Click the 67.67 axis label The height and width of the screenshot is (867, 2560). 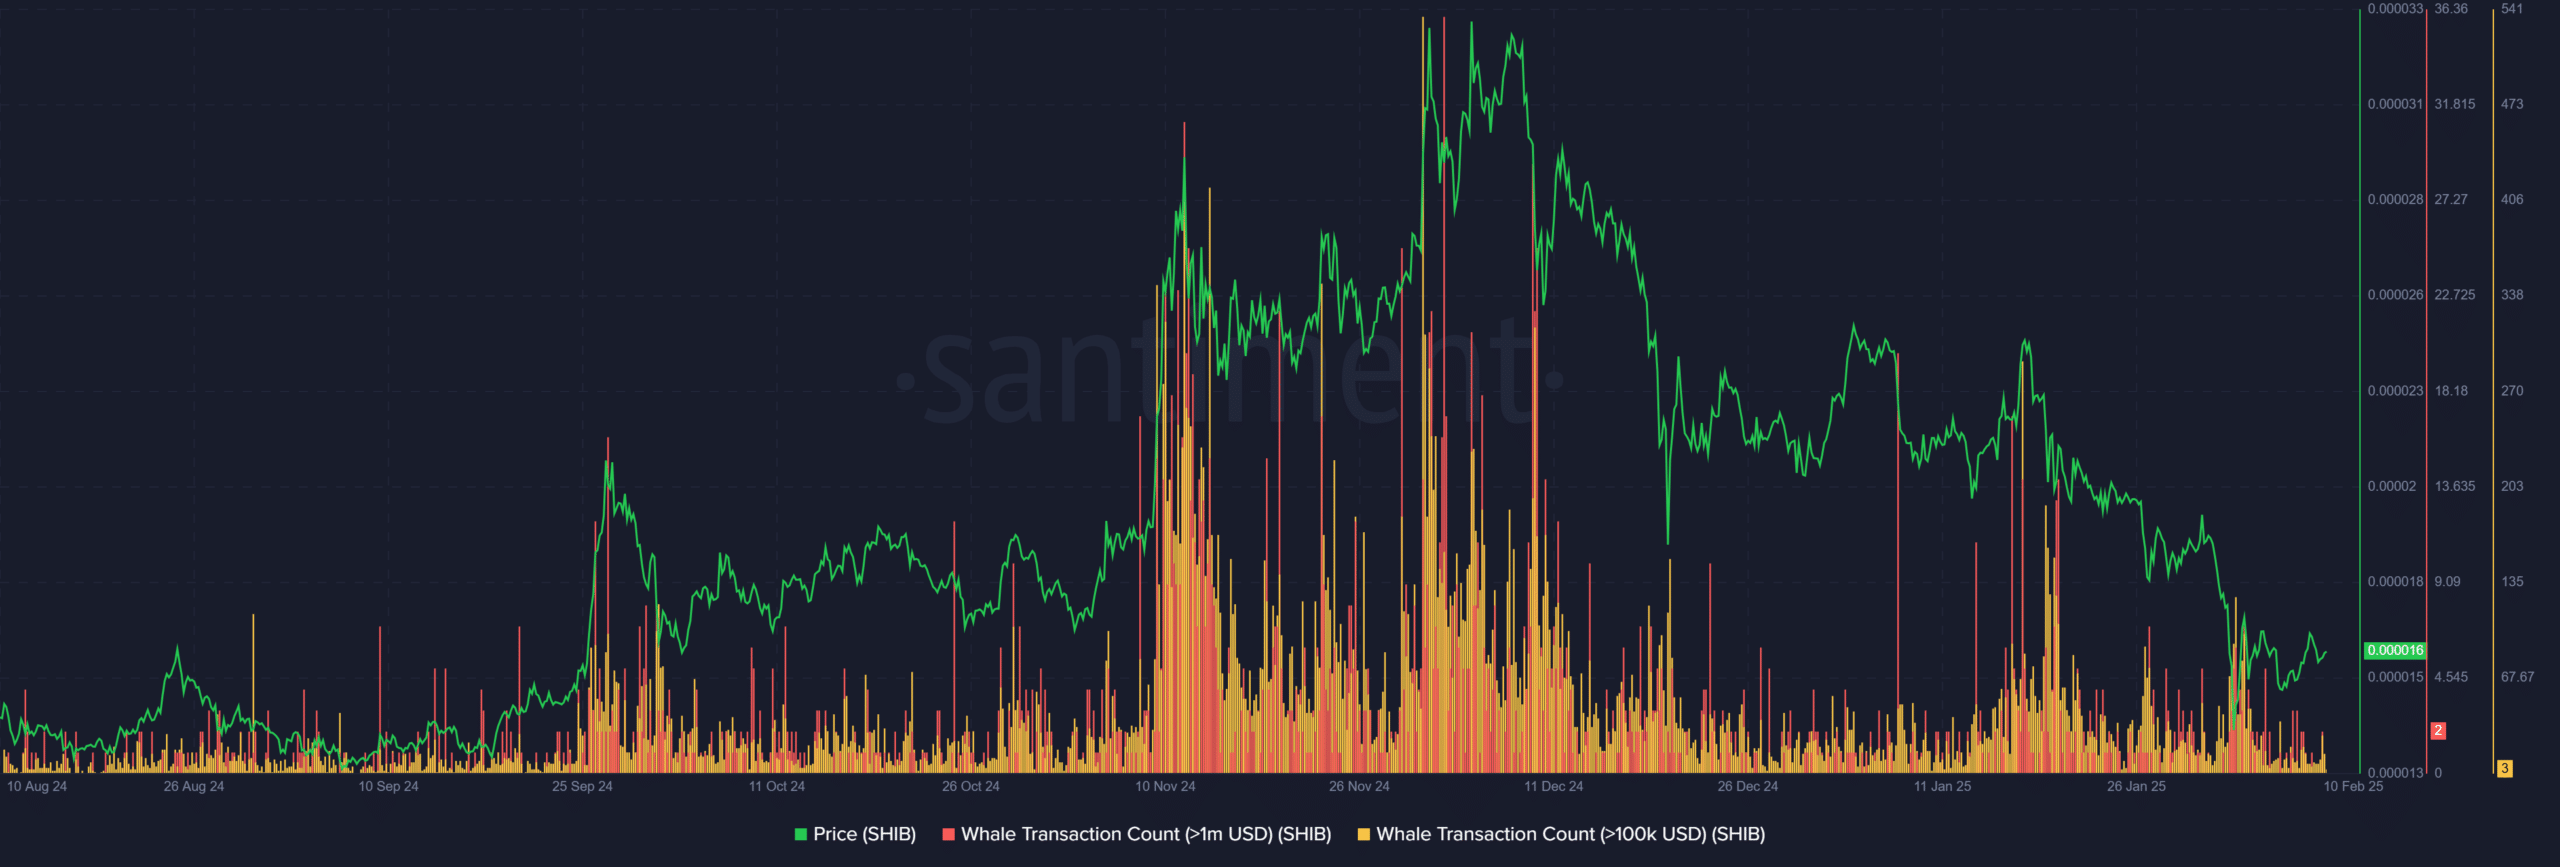[x=2518, y=677]
